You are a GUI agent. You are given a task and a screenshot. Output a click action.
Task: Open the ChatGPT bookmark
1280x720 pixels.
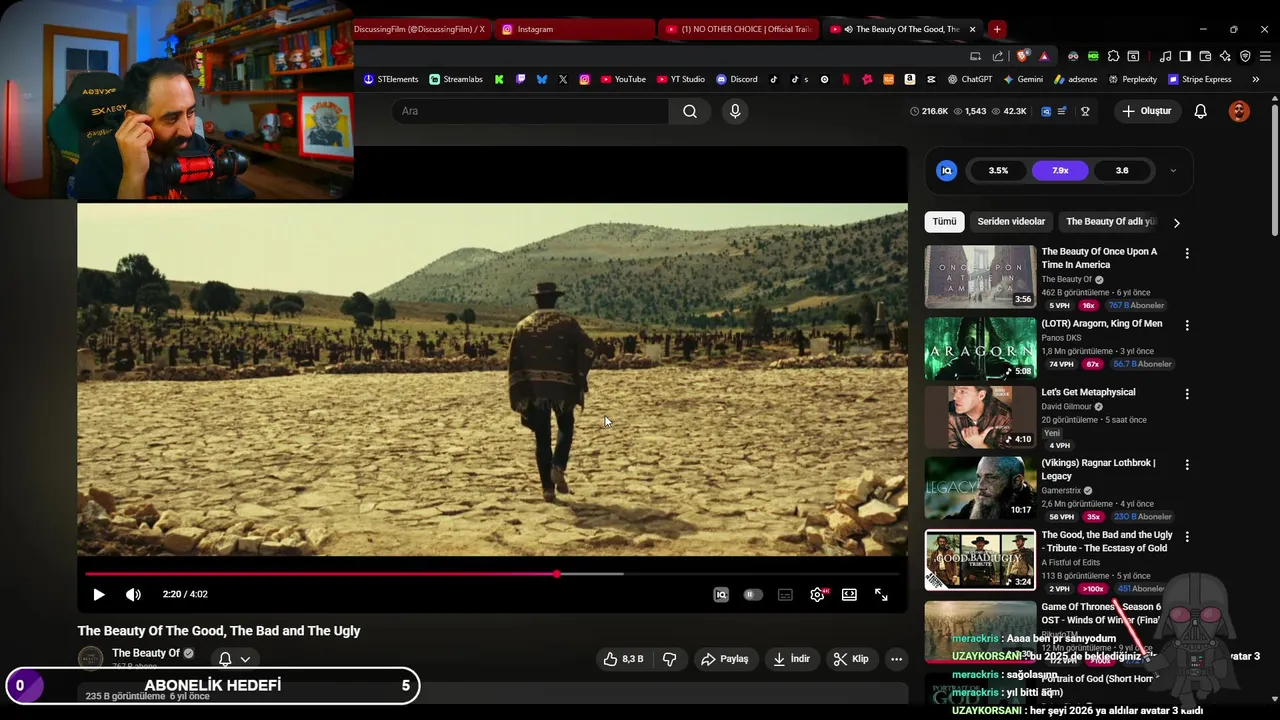click(x=970, y=79)
